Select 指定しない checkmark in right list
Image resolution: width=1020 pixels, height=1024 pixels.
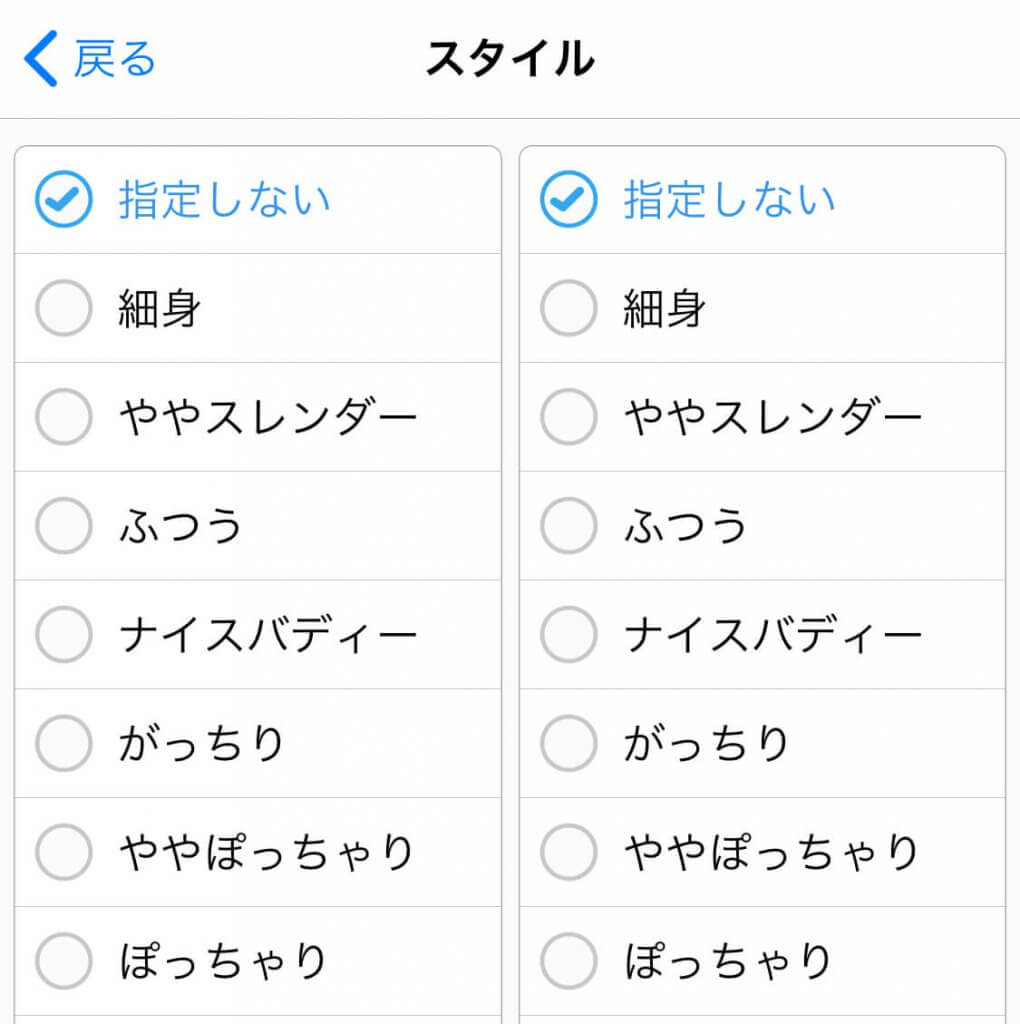point(569,200)
